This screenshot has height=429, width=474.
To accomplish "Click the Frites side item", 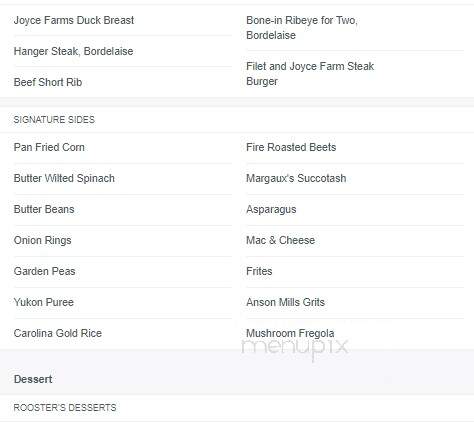I will [259, 271].
